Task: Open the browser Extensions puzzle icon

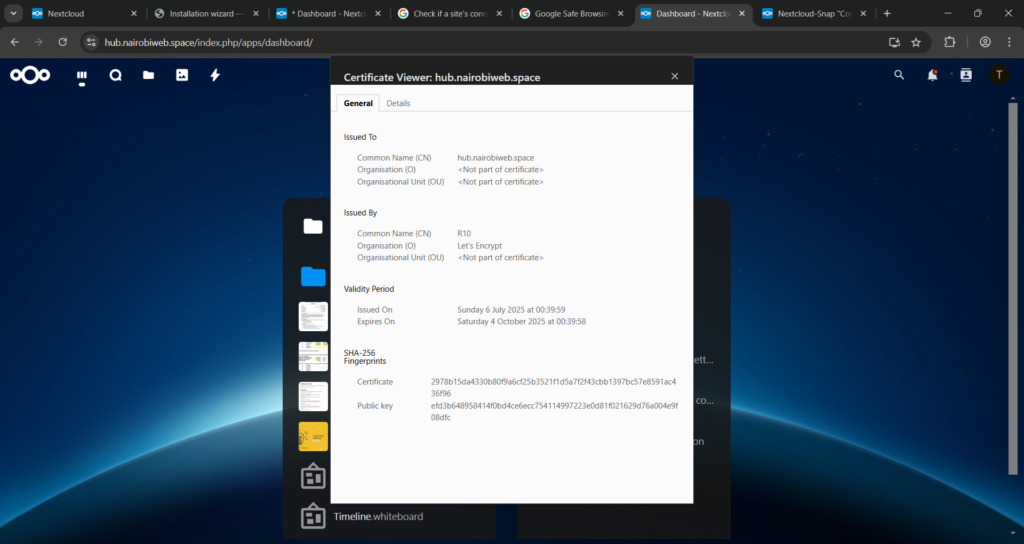Action: (950, 42)
